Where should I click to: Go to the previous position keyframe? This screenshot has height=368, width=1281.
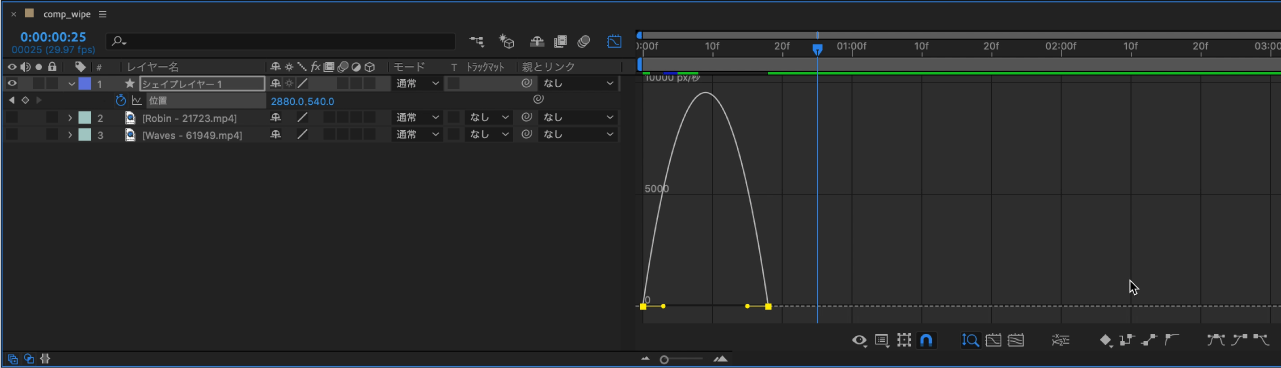pyautogui.click(x=11, y=101)
